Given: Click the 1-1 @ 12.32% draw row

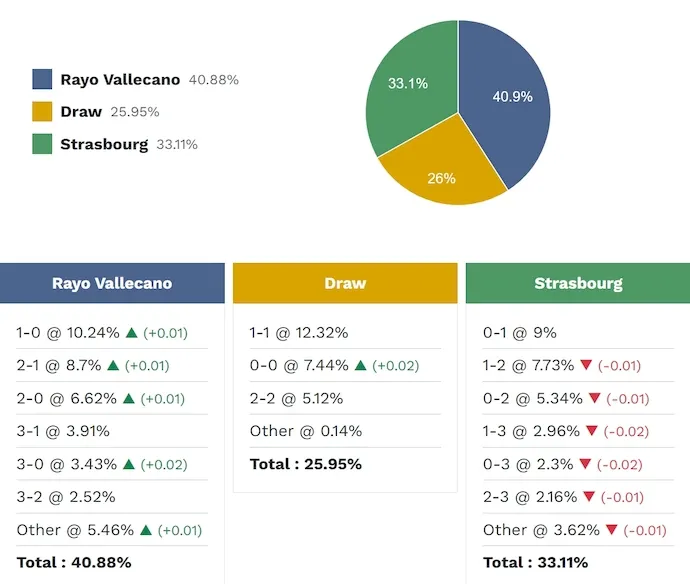Looking at the screenshot, I should (299, 333).
